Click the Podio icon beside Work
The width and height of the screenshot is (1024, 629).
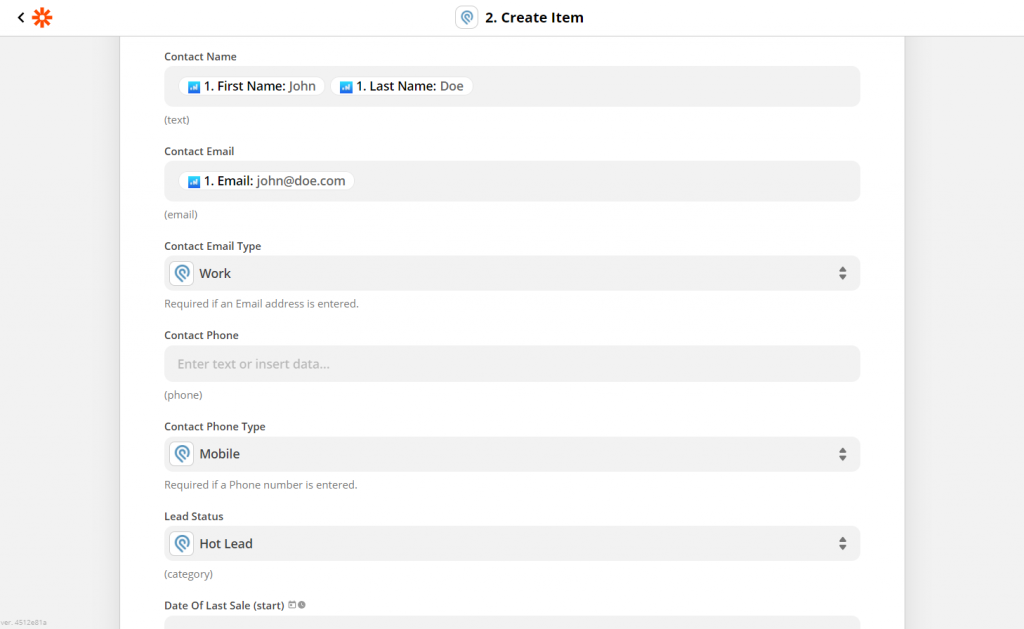182,273
